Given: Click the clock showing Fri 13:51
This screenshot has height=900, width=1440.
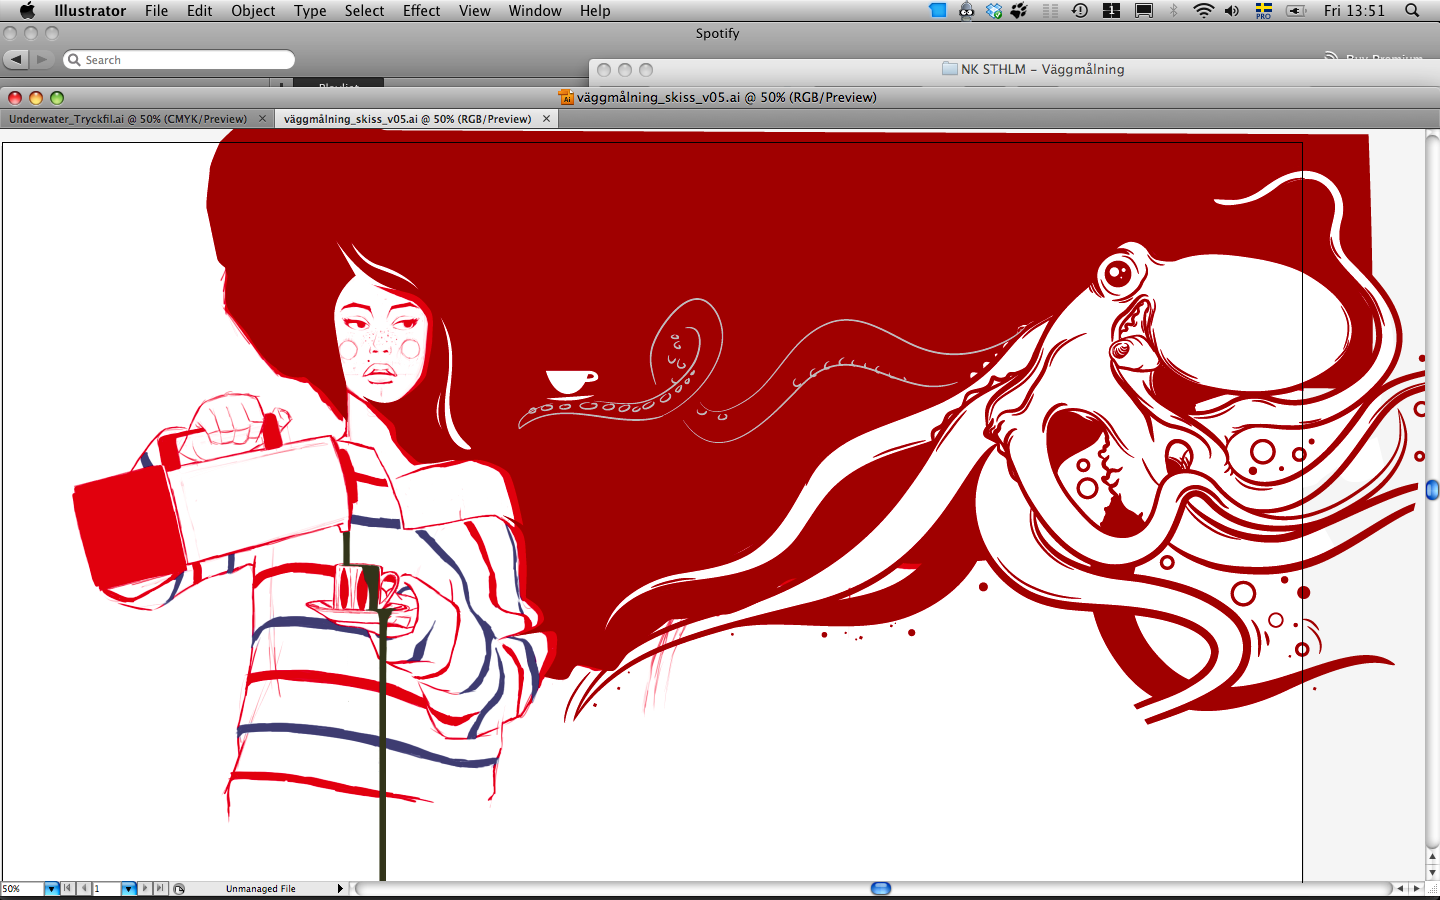Looking at the screenshot, I should 1354,11.
